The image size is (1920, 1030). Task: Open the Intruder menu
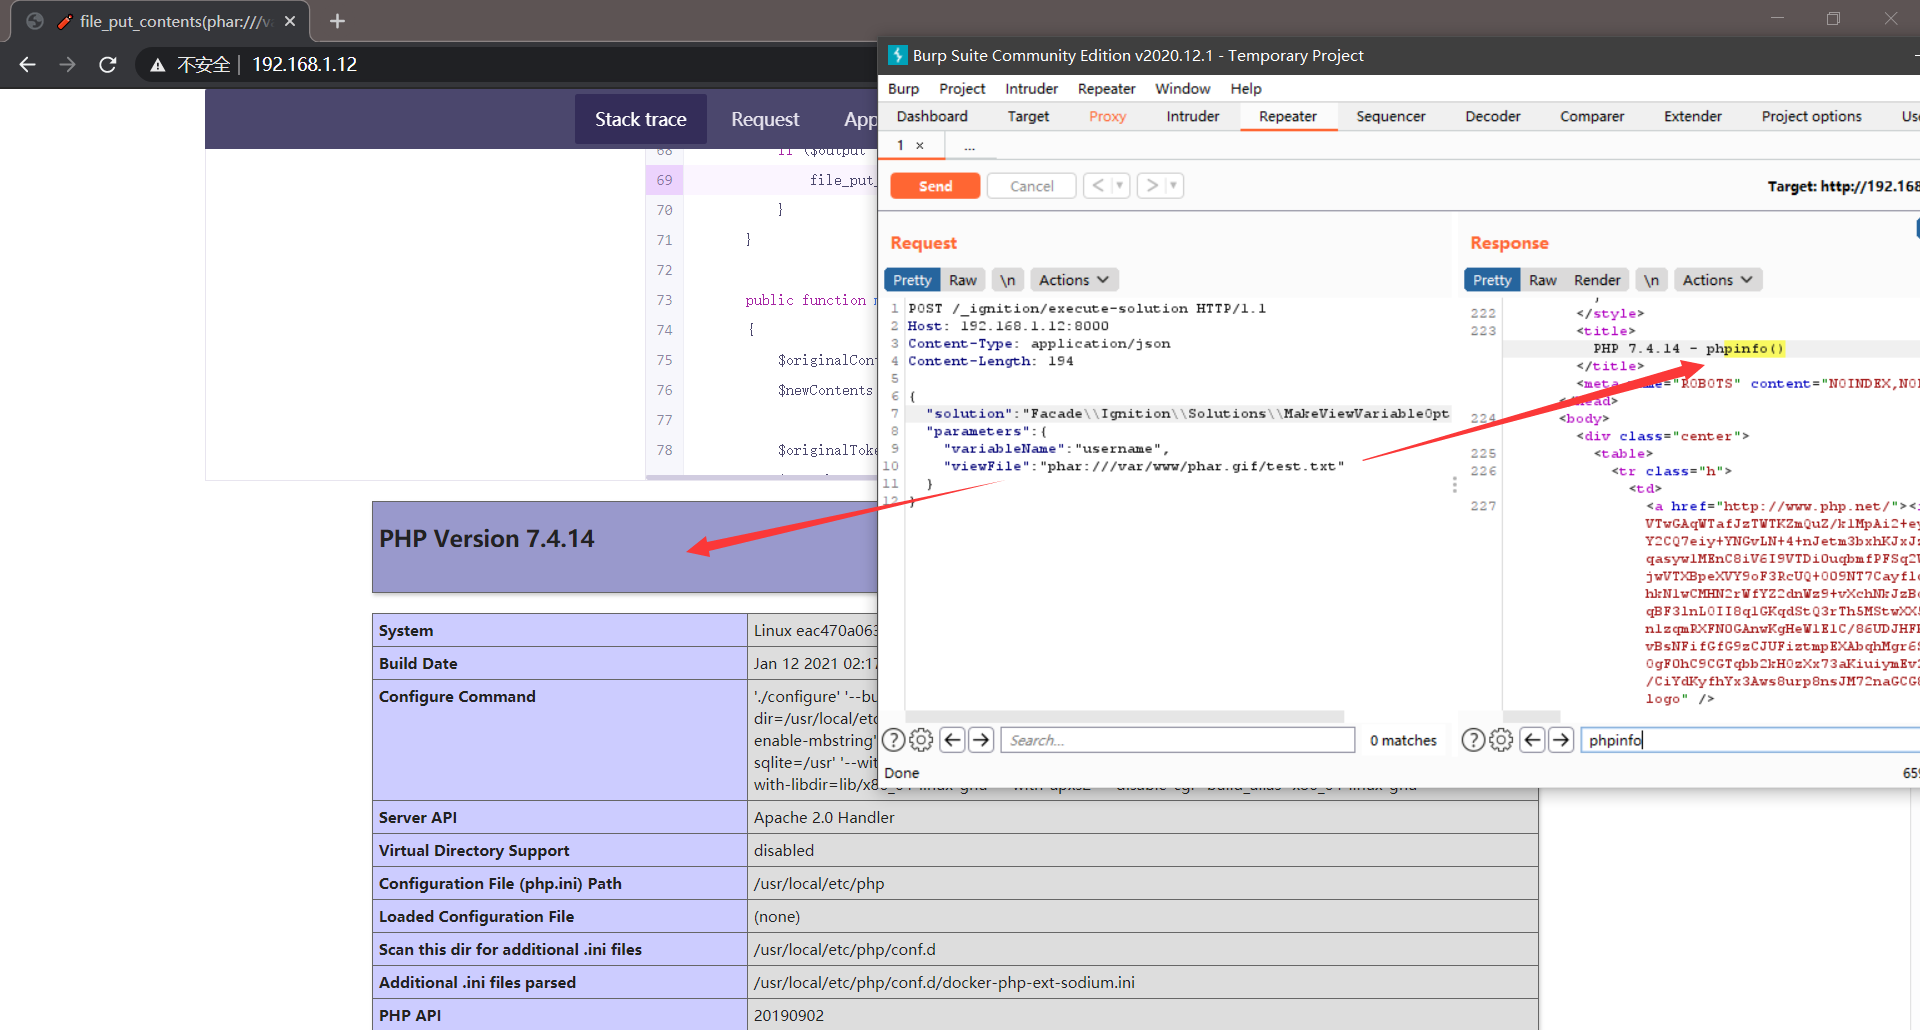1031,89
